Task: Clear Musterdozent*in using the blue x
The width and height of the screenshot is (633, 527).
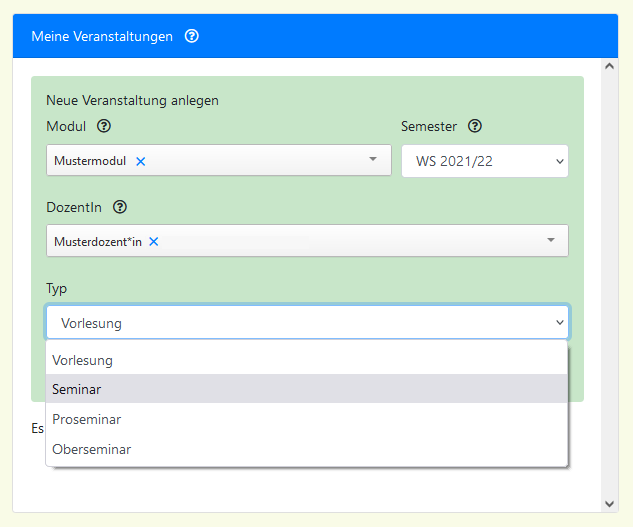Action: (154, 241)
